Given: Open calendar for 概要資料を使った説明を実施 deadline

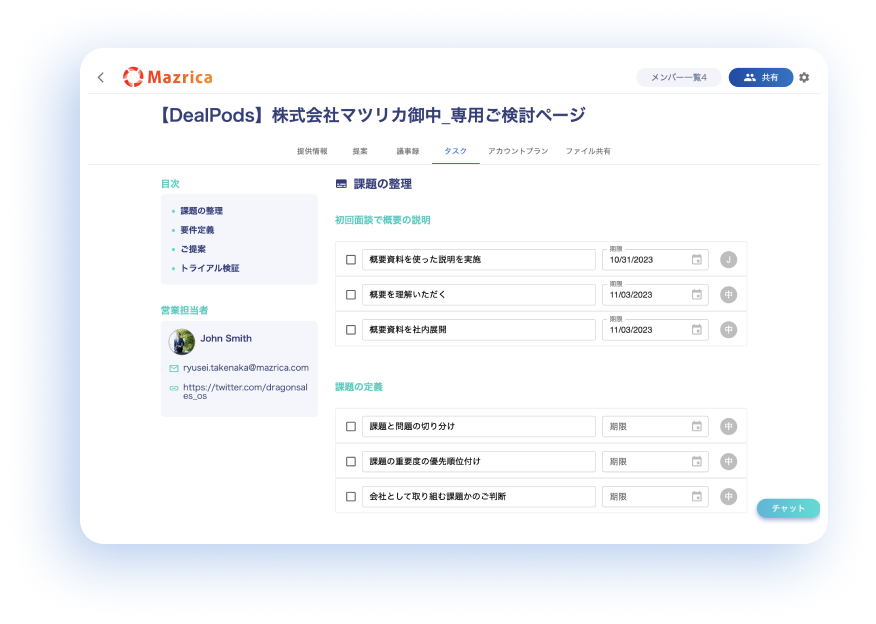Looking at the screenshot, I should [697, 259].
